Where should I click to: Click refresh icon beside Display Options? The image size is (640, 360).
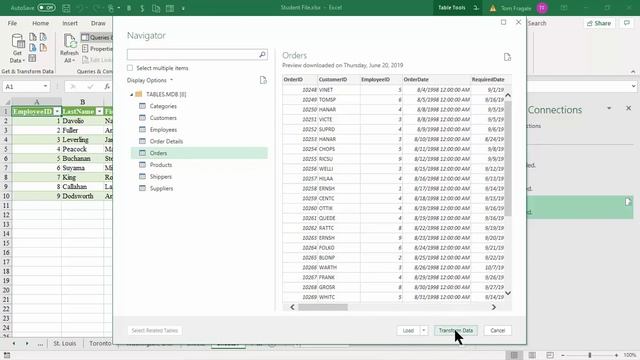[263, 80]
